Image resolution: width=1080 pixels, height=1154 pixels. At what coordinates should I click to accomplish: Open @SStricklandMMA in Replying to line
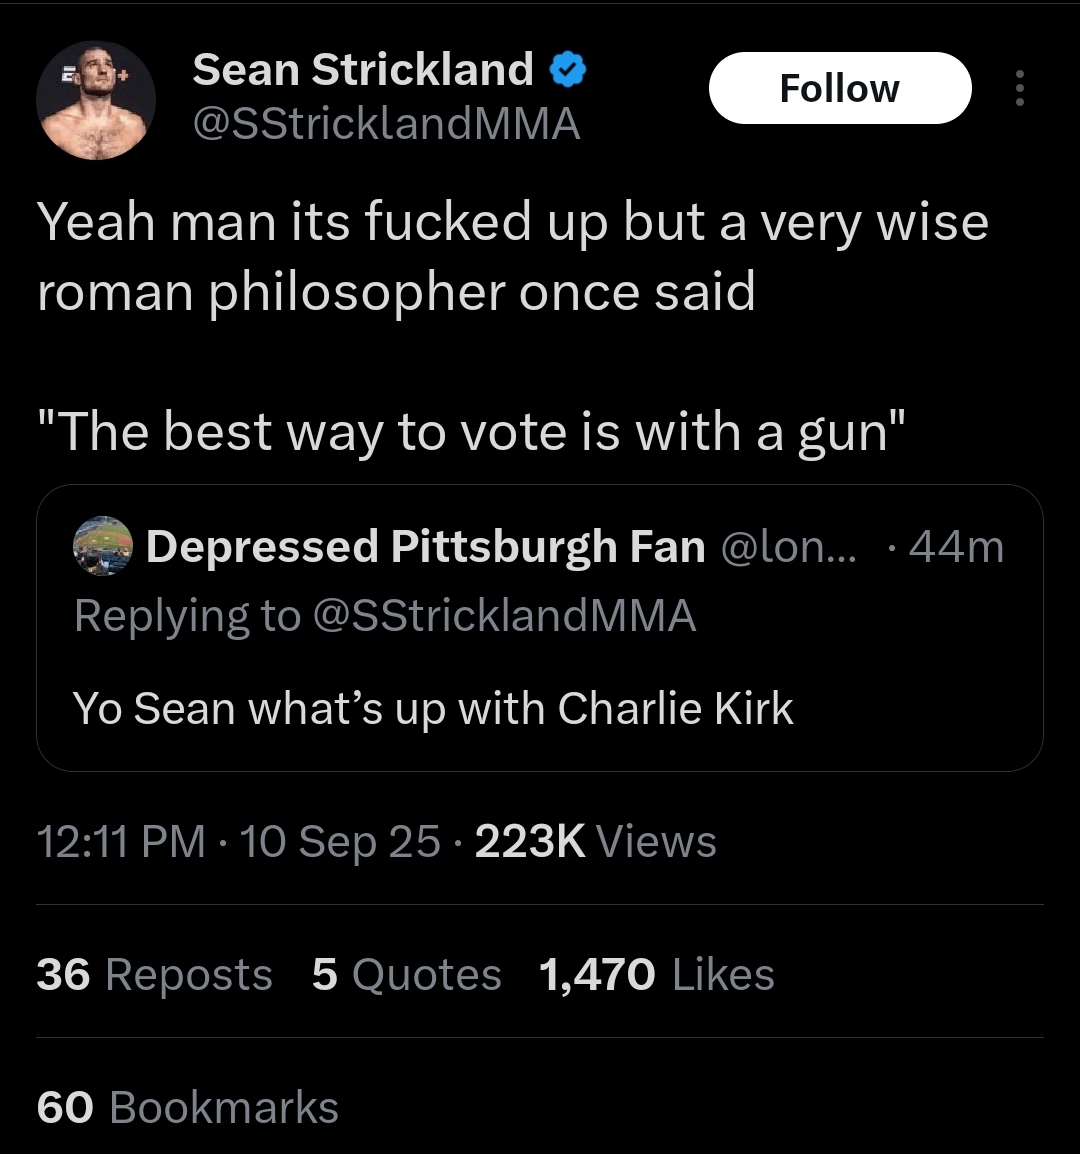[504, 615]
